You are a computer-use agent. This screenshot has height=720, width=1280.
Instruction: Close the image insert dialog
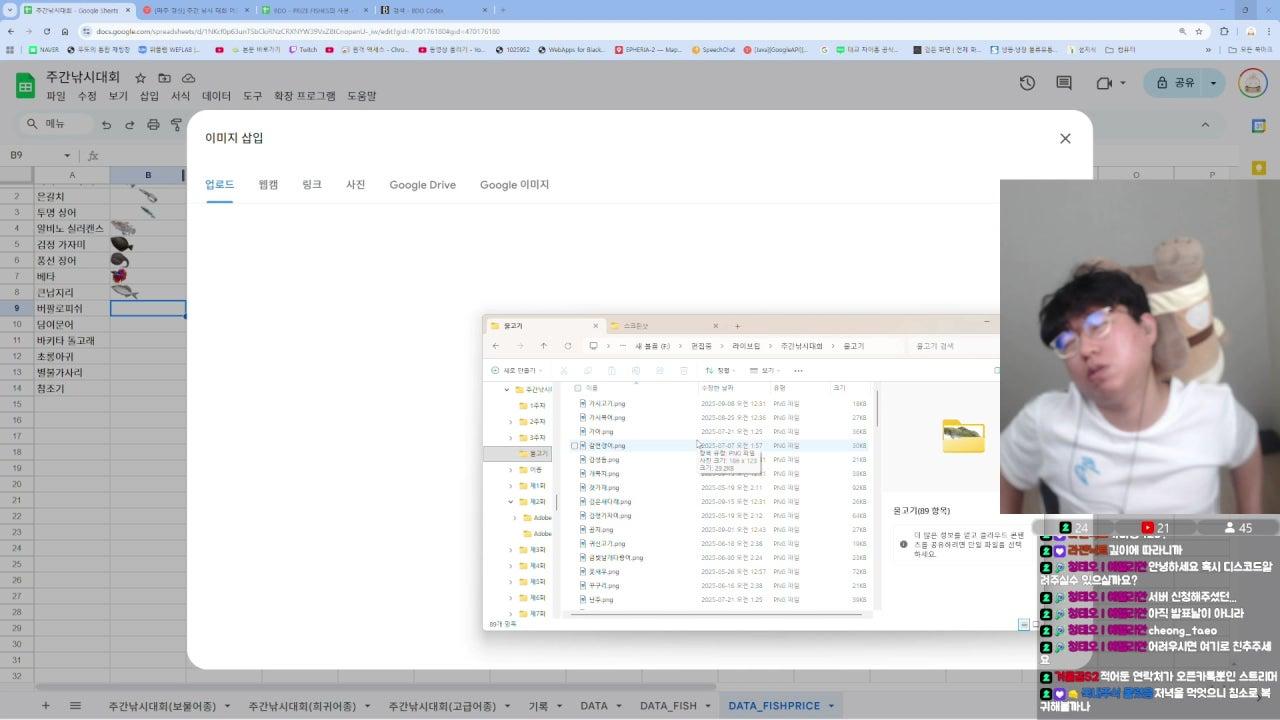[x=1065, y=138]
